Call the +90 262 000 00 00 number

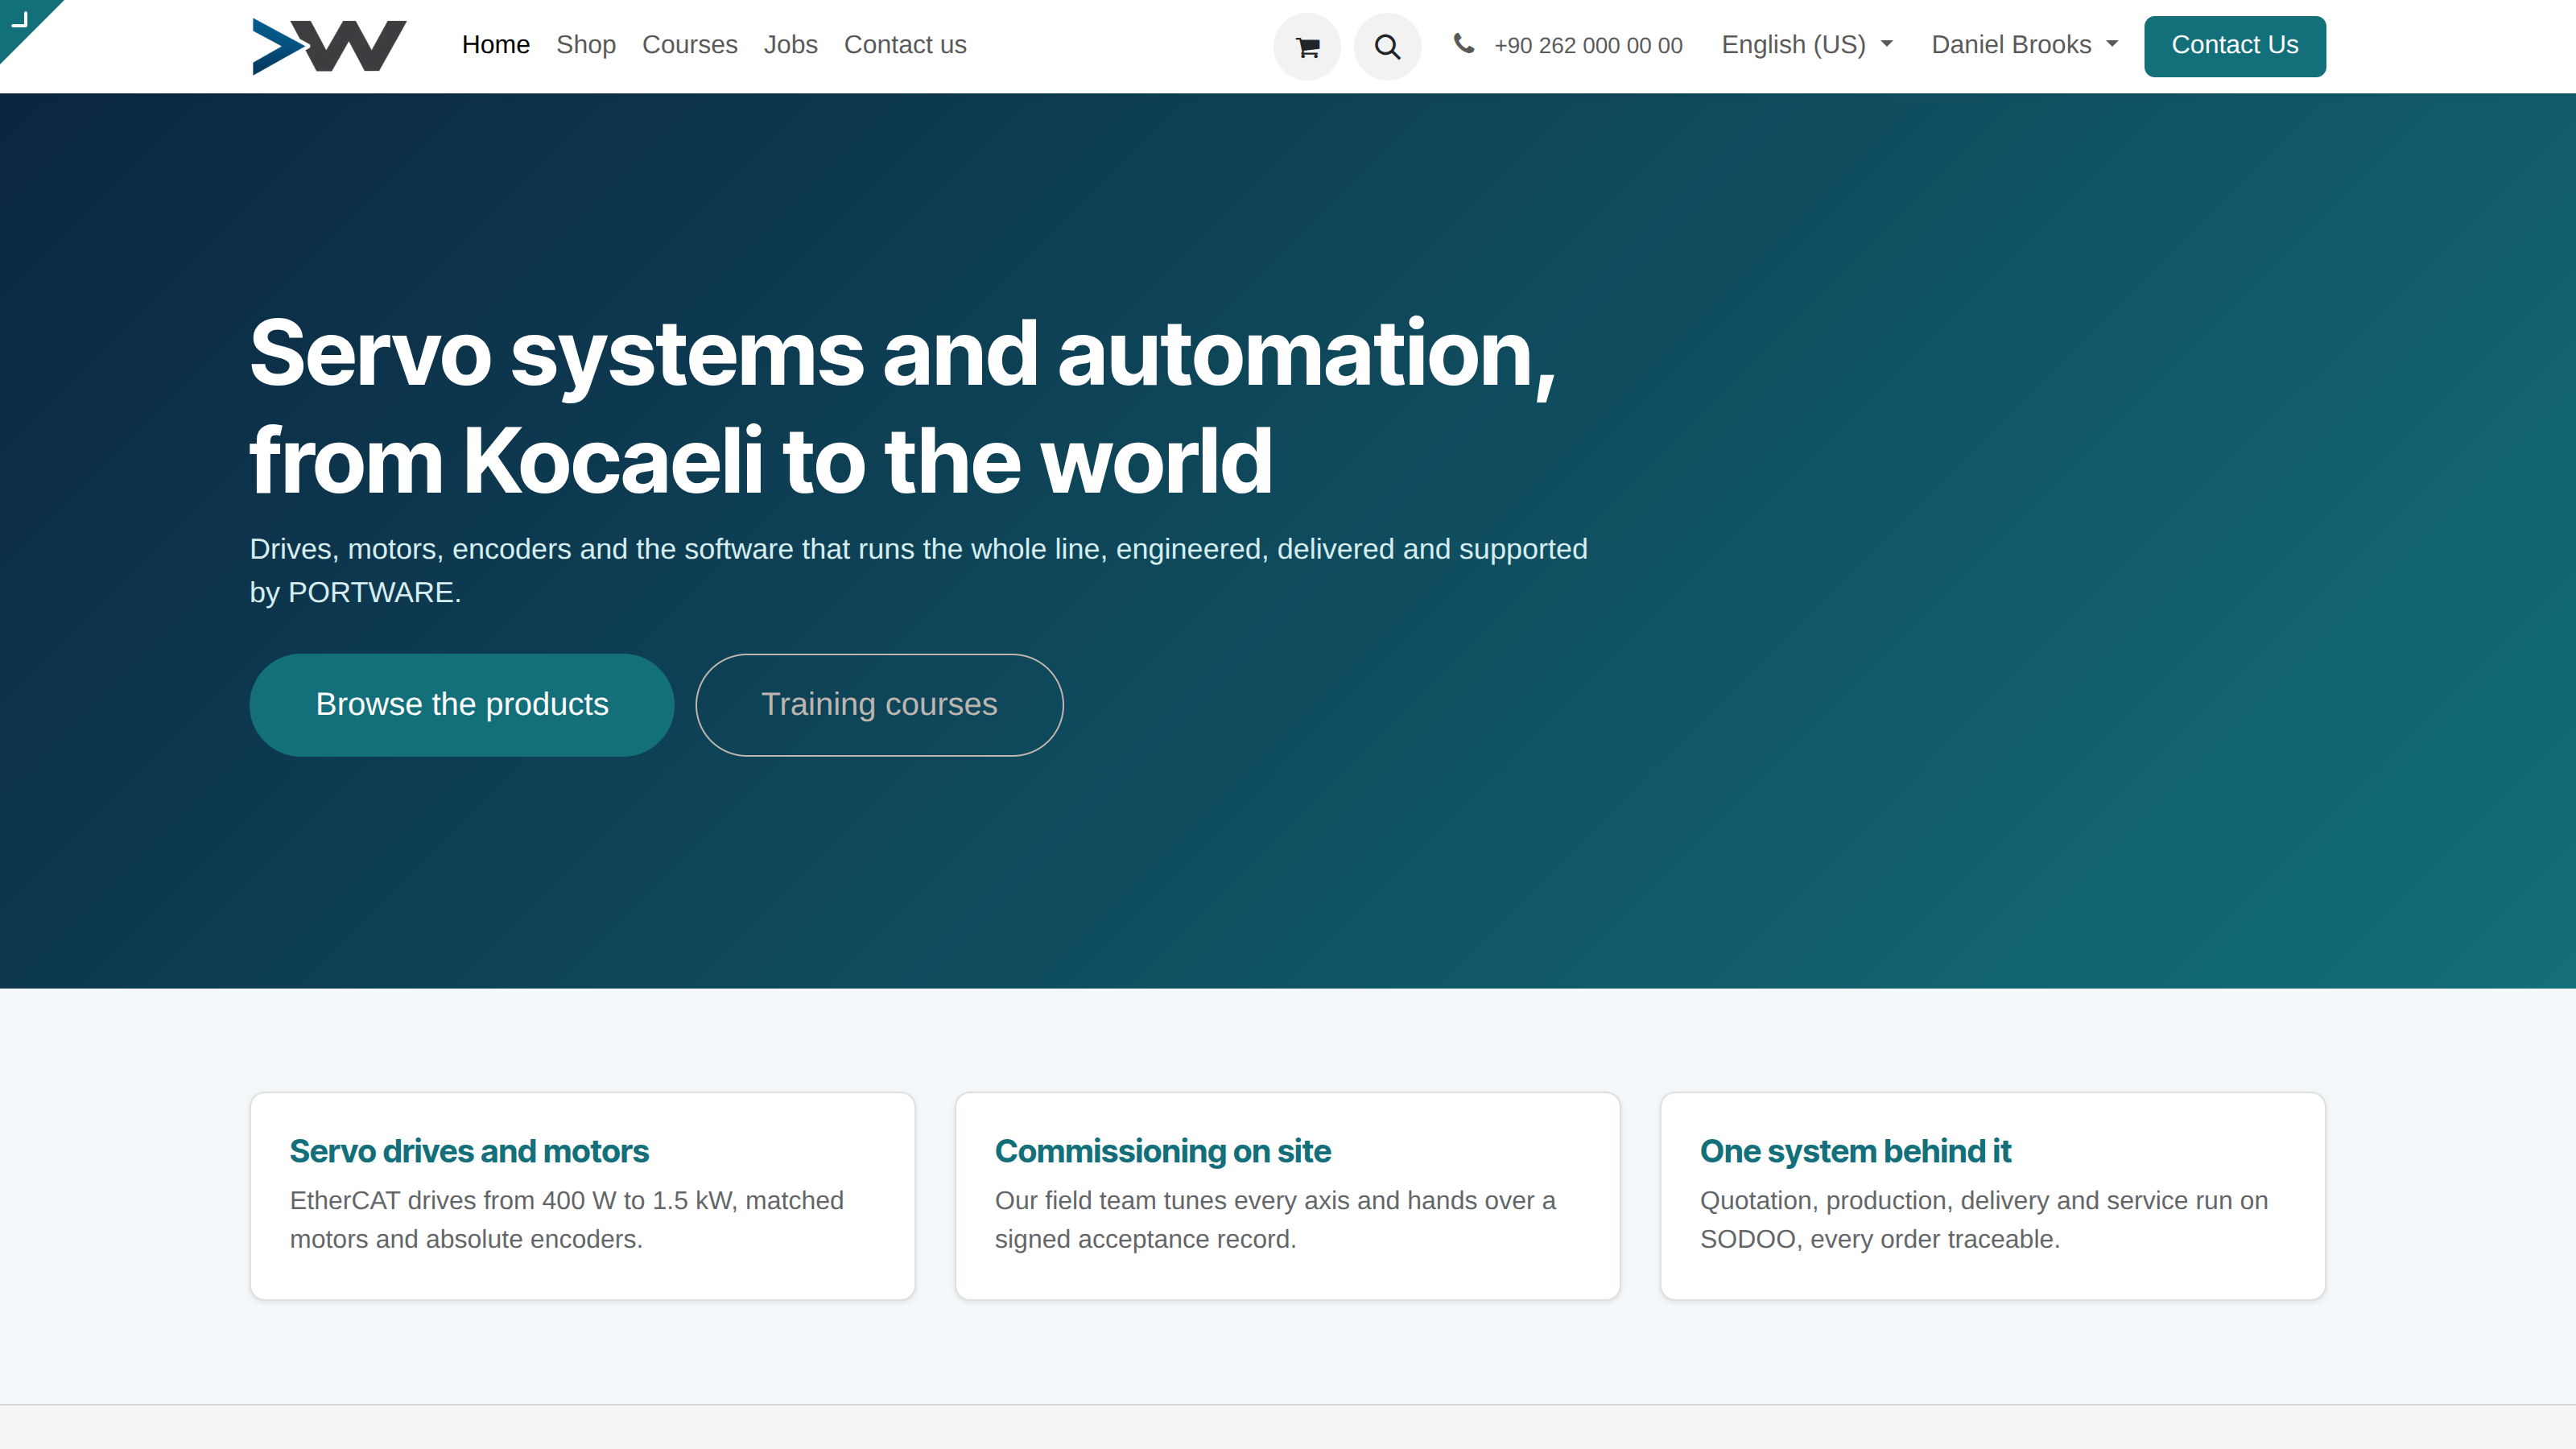click(x=1588, y=46)
